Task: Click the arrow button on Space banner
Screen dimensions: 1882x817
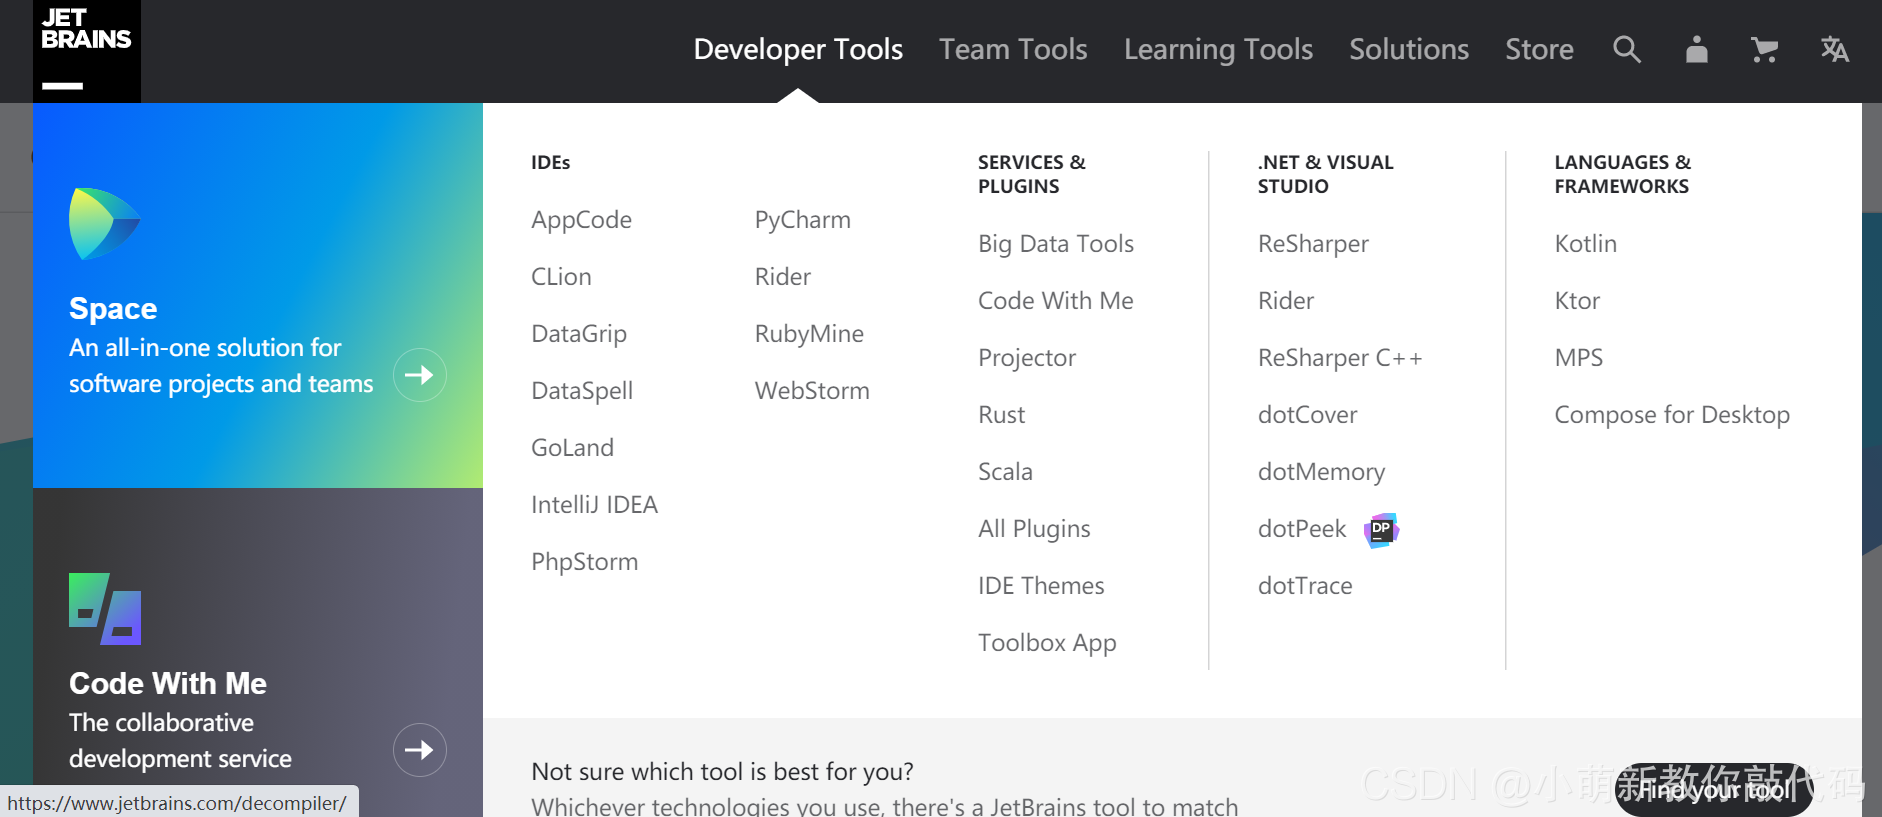Action: [x=419, y=375]
